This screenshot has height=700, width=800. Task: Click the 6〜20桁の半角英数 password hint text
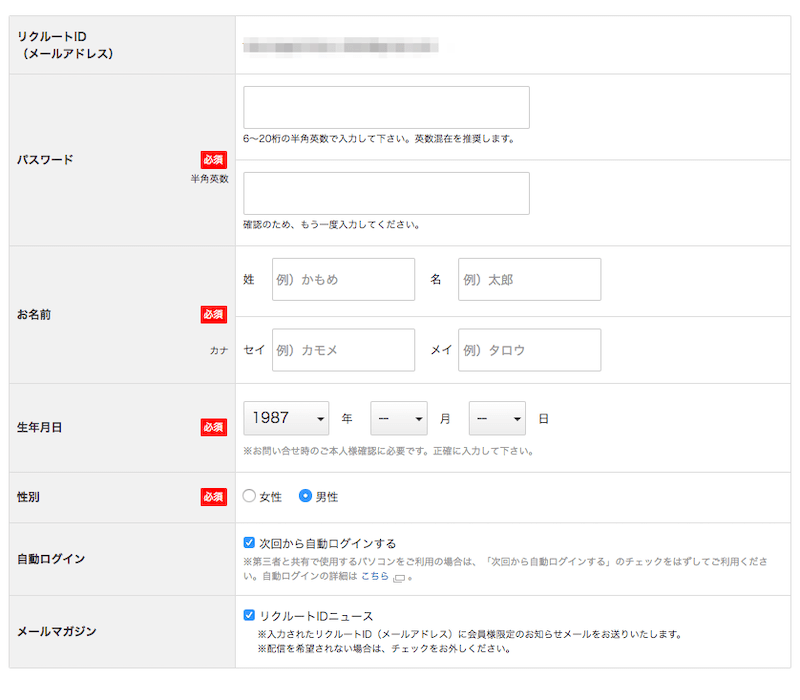tap(379, 139)
